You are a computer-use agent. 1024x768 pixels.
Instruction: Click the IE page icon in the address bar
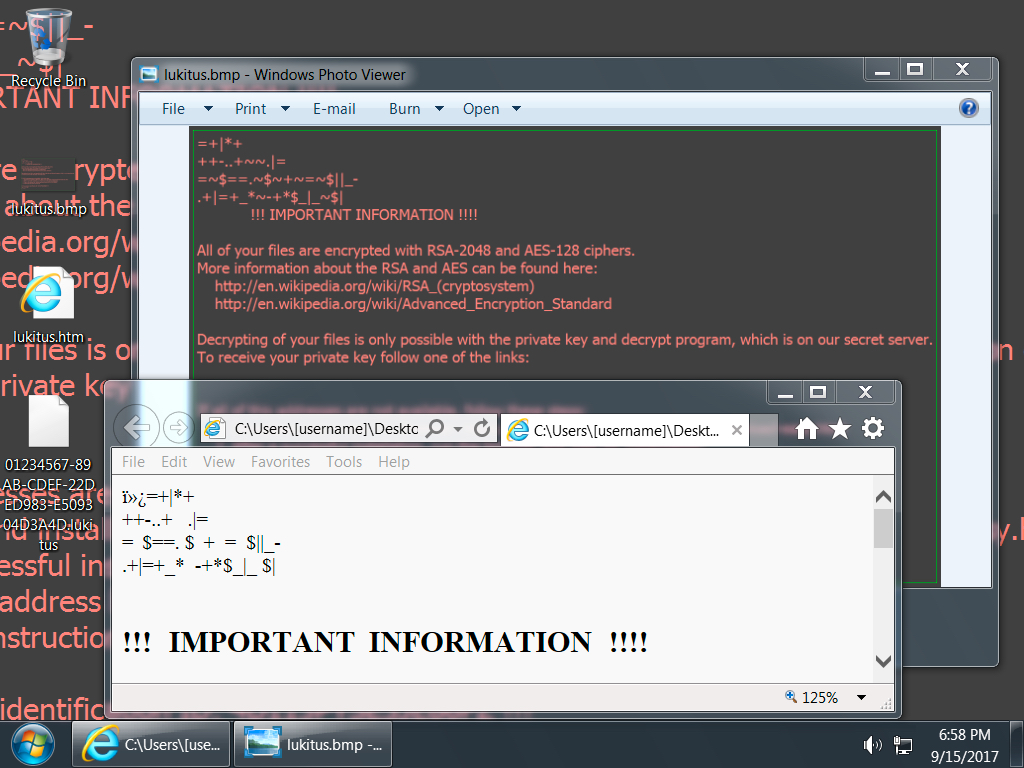point(214,428)
